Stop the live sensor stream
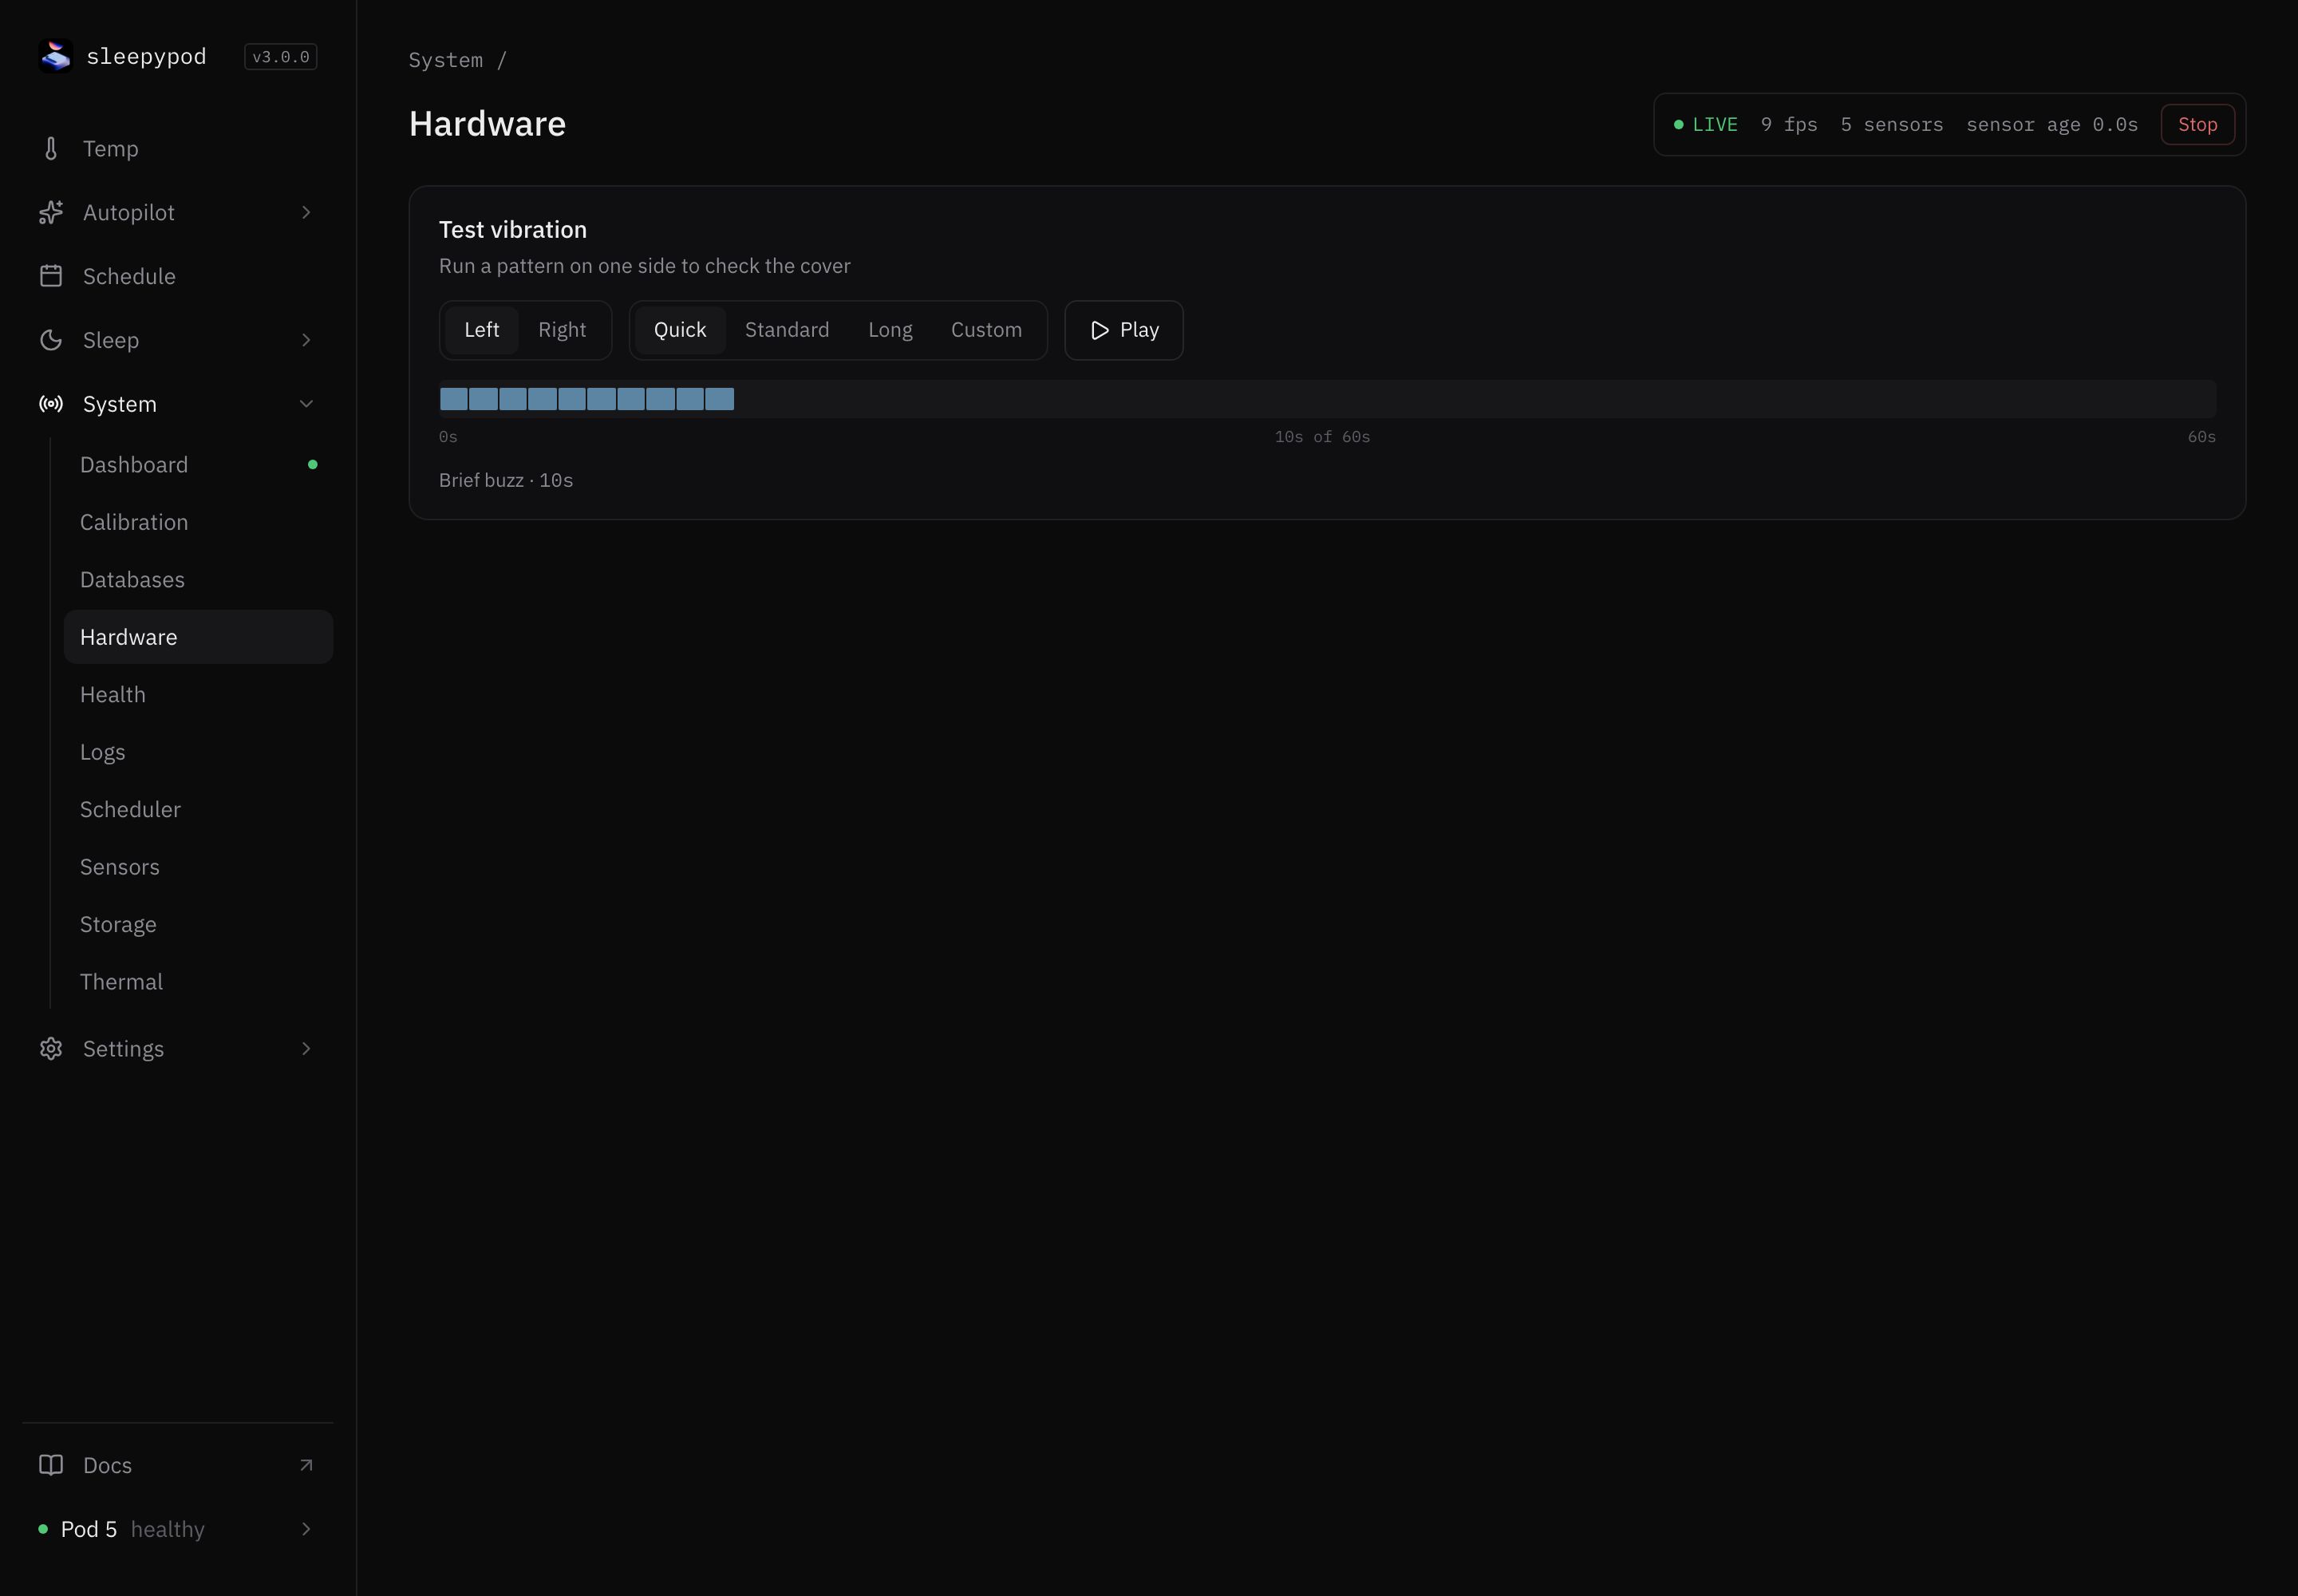The image size is (2298, 1596). coord(2197,125)
